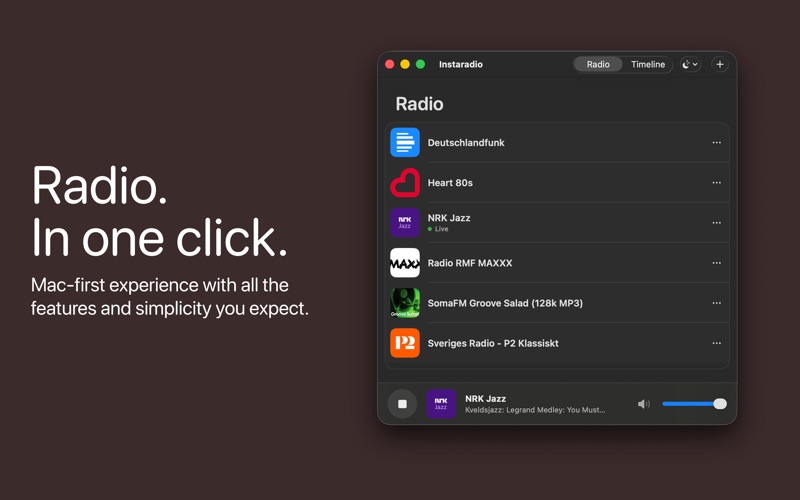Click the Deutschlandfunk station logo

[405, 142]
